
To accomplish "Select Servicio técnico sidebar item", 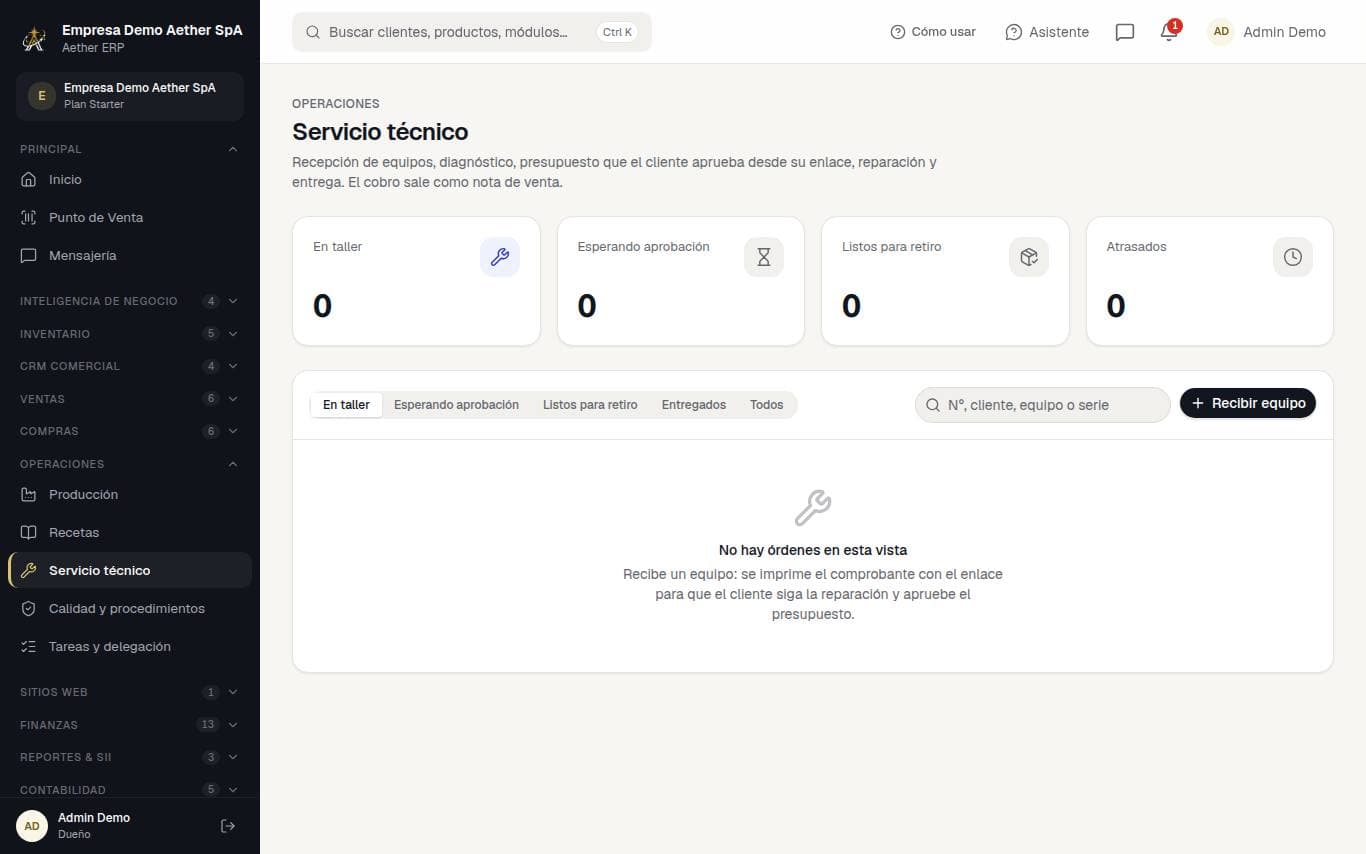I will [130, 571].
